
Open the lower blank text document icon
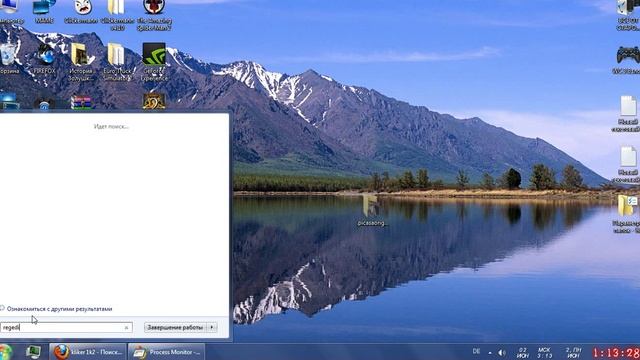(x=628, y=164)
